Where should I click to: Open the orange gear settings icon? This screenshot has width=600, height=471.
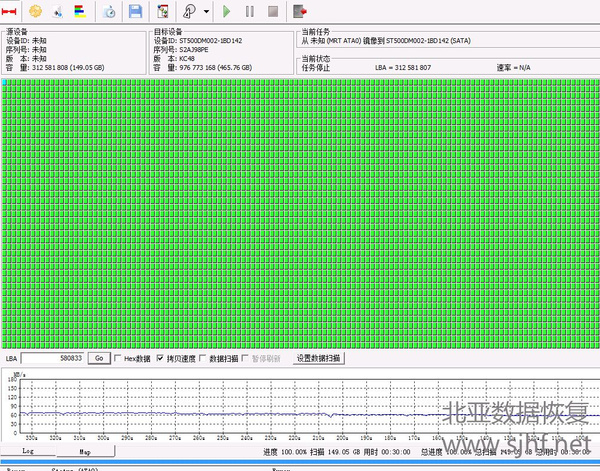click(35, 11)
